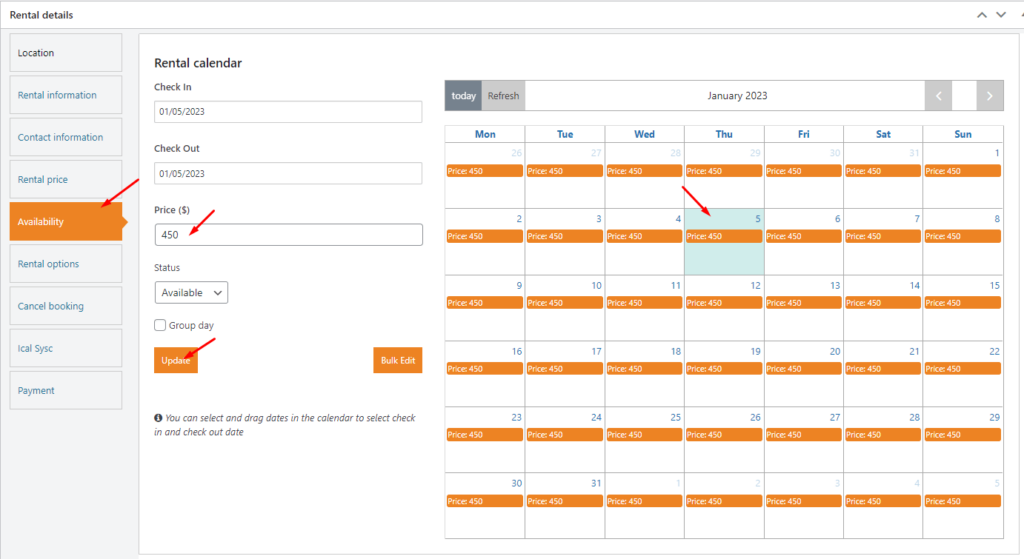This screenshot has width=1024, height=559.
Task: Click the Check In date field
Action: (x=288, y=111)
